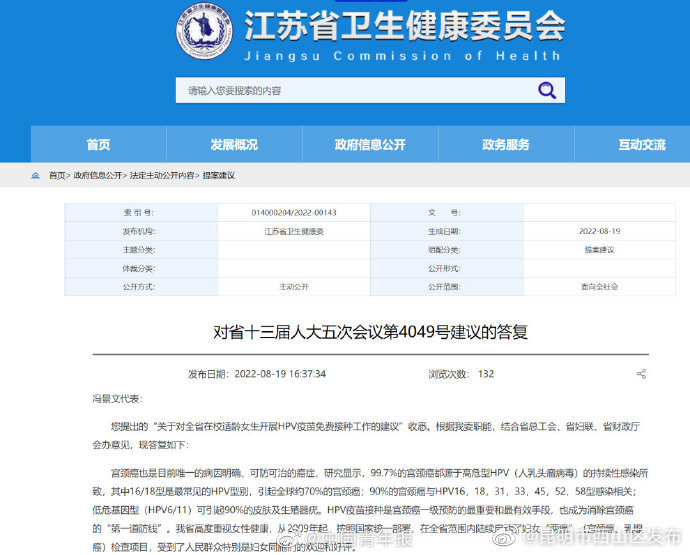
Task: Click the 索引号 label cell
Action: coord(141,213)
